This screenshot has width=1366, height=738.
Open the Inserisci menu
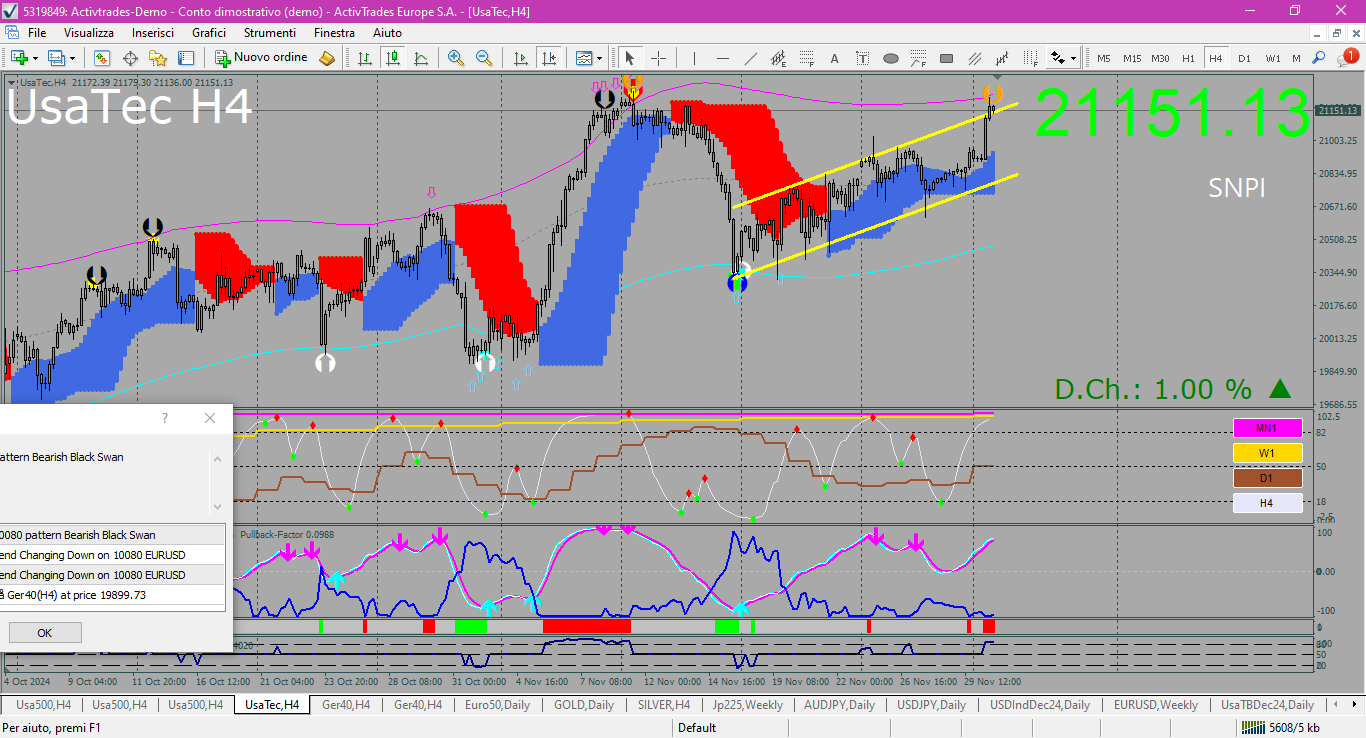(x=153, y=32)
